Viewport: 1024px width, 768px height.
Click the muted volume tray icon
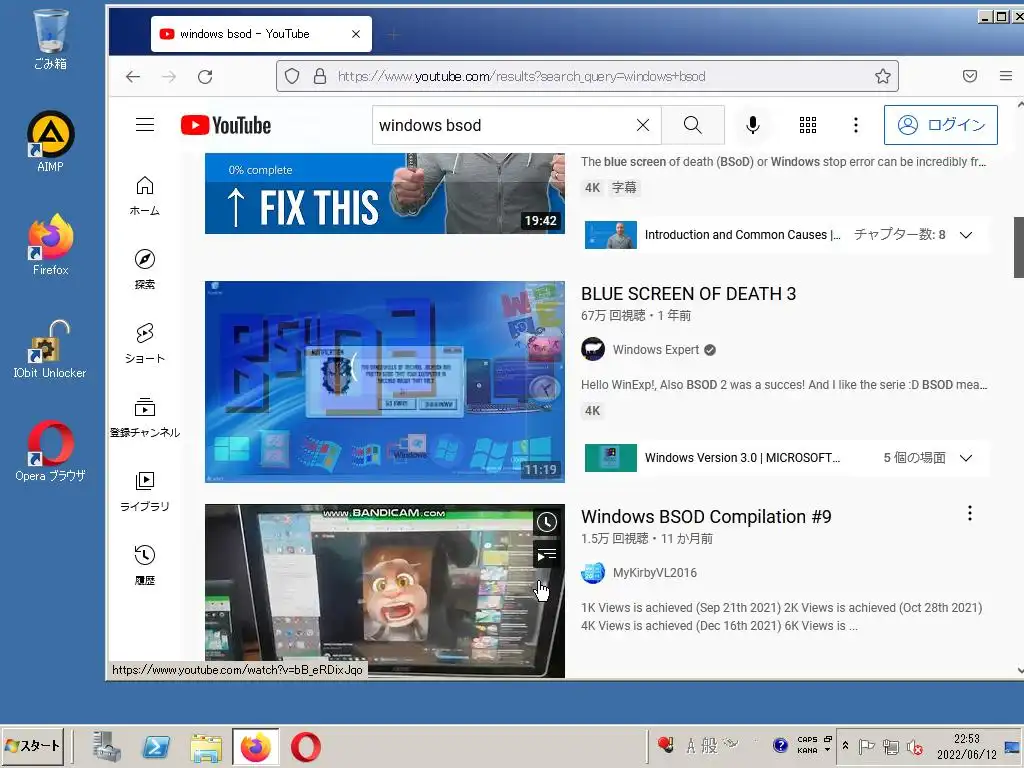pos(914,746)
